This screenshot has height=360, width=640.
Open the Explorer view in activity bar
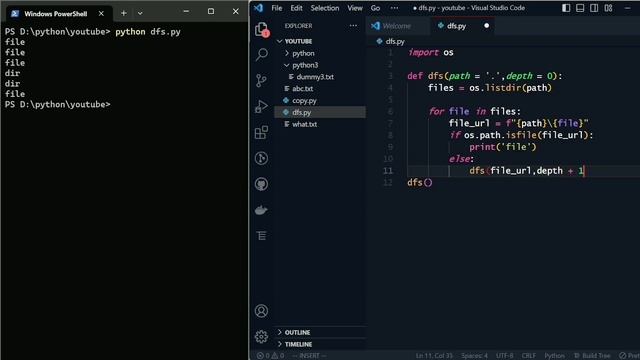(x=261, y=29)
